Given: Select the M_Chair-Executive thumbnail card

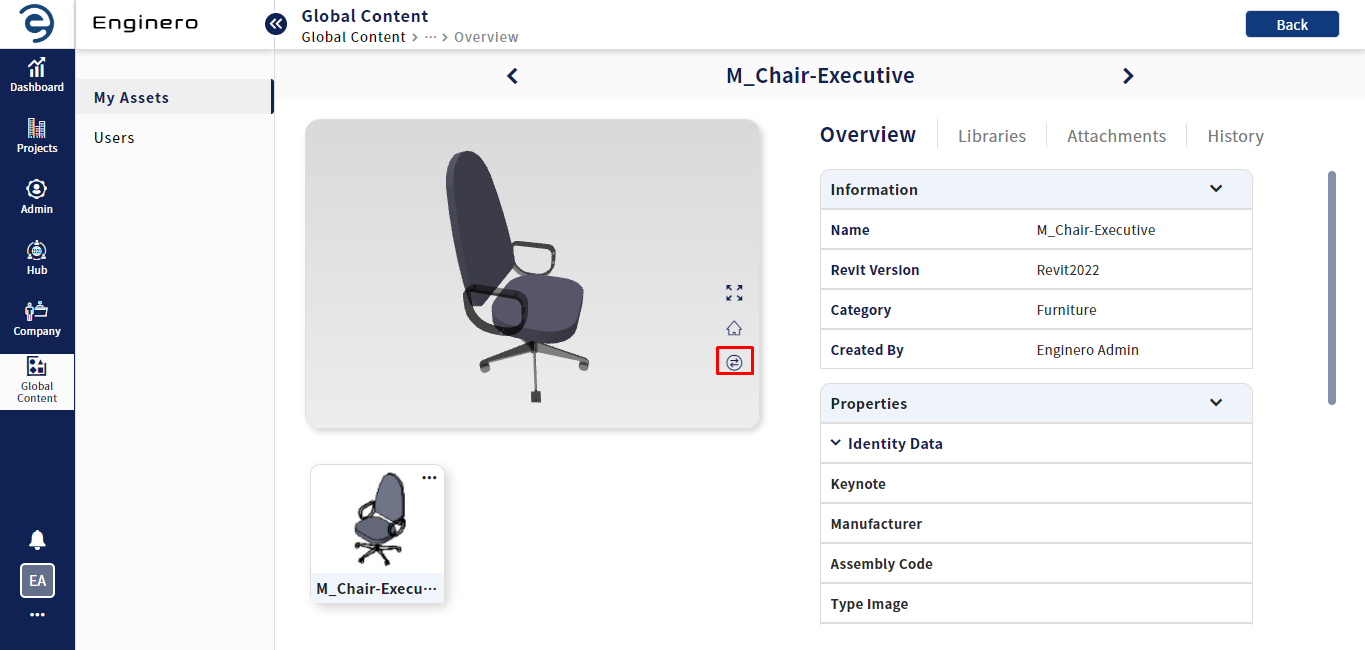Looking at the screenshot, I should (377, 533).
